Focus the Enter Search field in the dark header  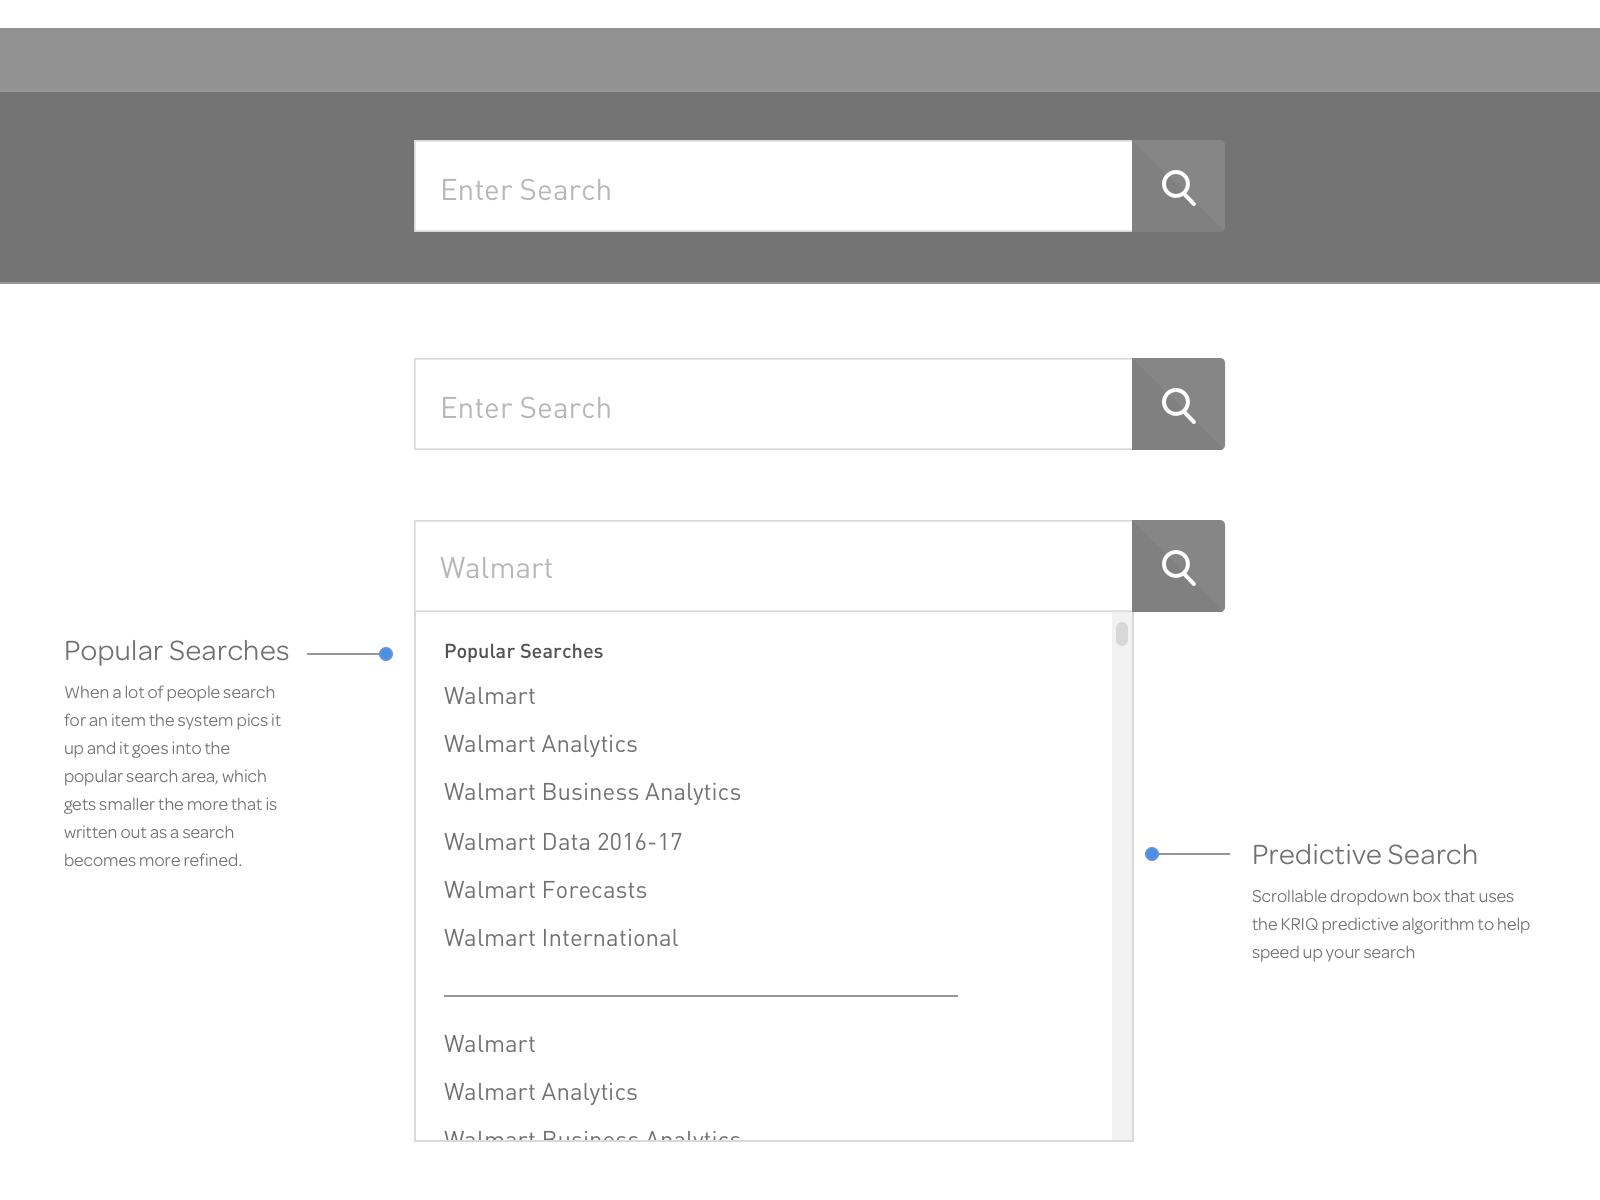tap(773, 187)
